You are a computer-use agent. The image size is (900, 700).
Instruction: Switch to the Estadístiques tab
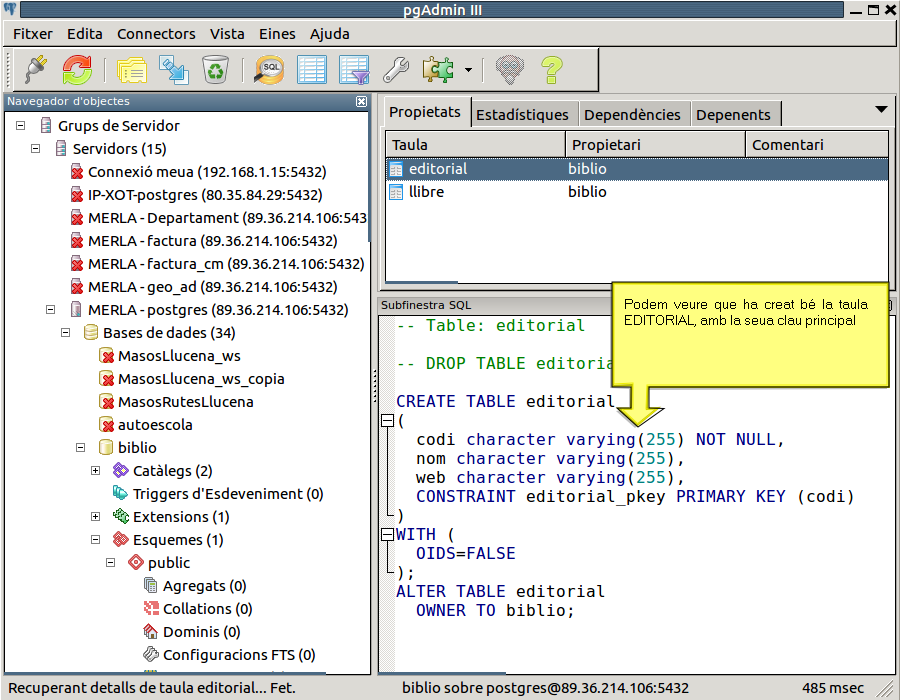click(x=522, y=115)
